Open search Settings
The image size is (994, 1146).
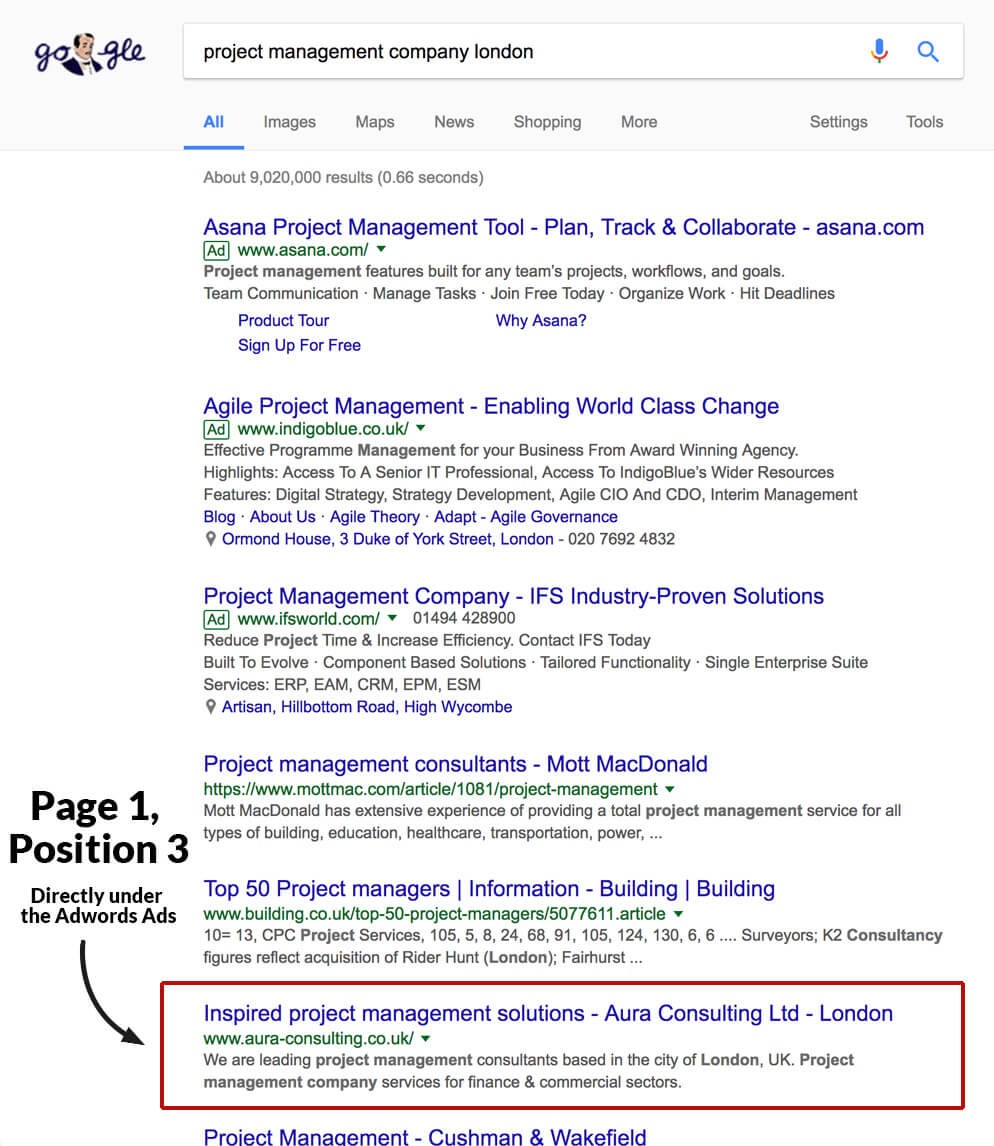(x=838, y=122)
